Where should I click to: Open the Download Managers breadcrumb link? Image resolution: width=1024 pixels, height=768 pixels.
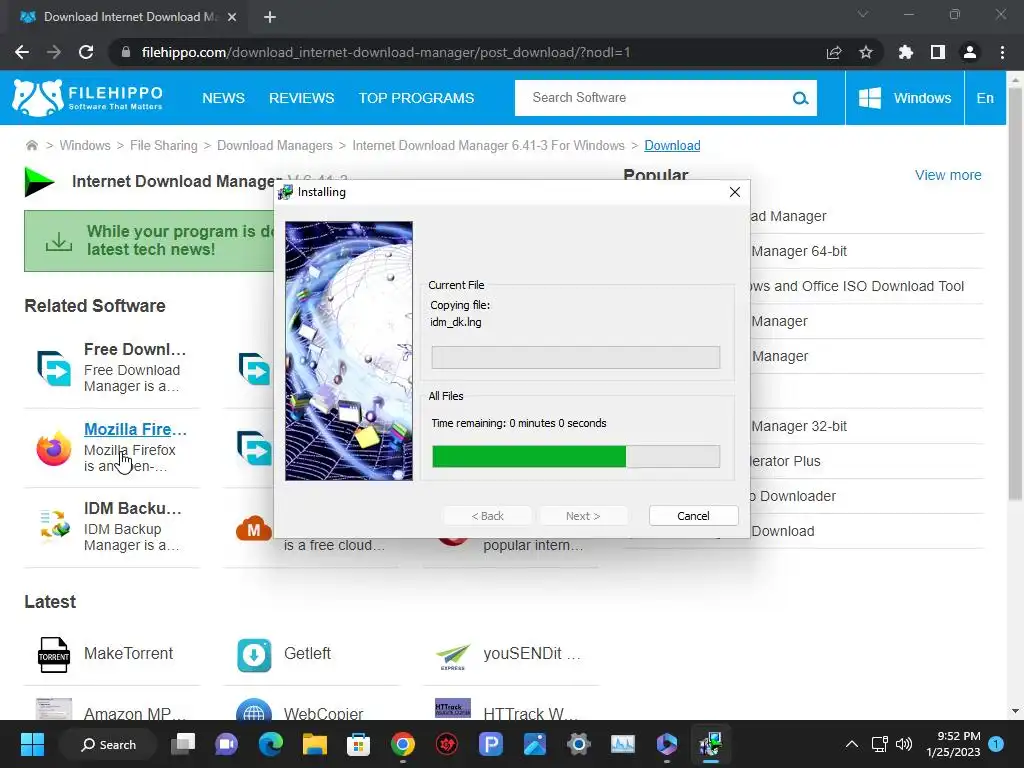coord(274,145)
